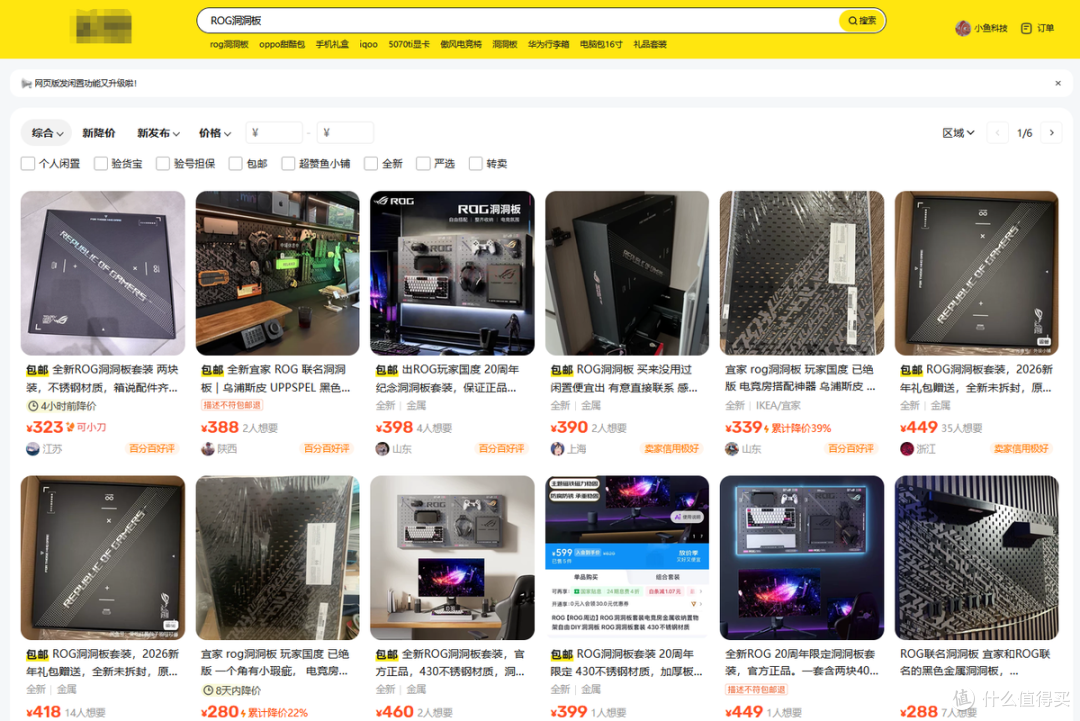The image size is (1080, 721).
Task: Select the rog洞洞板 suggested keyword
Action: point(229,44)
